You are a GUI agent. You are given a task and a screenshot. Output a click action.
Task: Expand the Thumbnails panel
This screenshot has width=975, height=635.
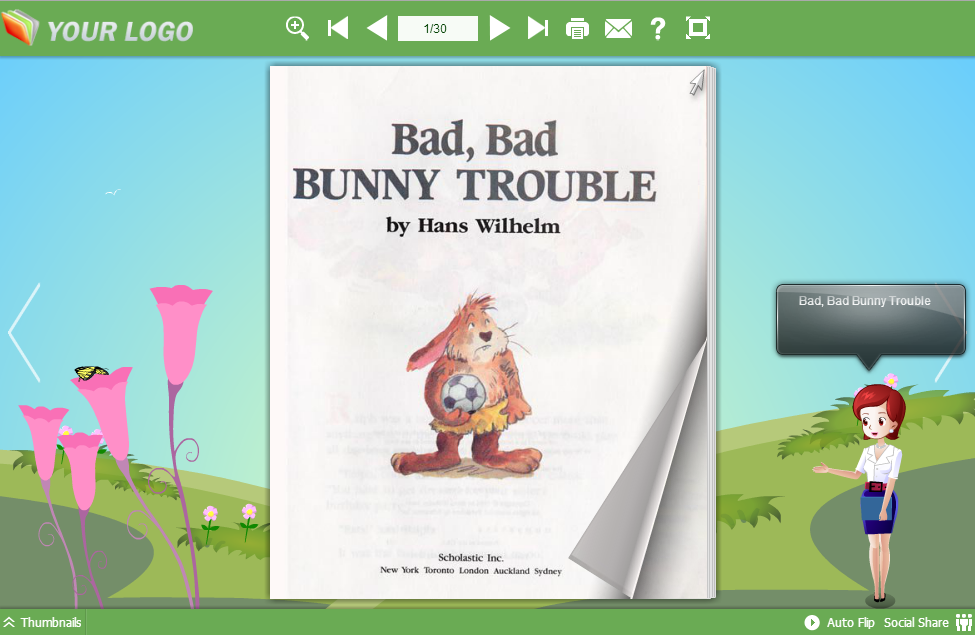pyautogui.click(x=42, y=623)
